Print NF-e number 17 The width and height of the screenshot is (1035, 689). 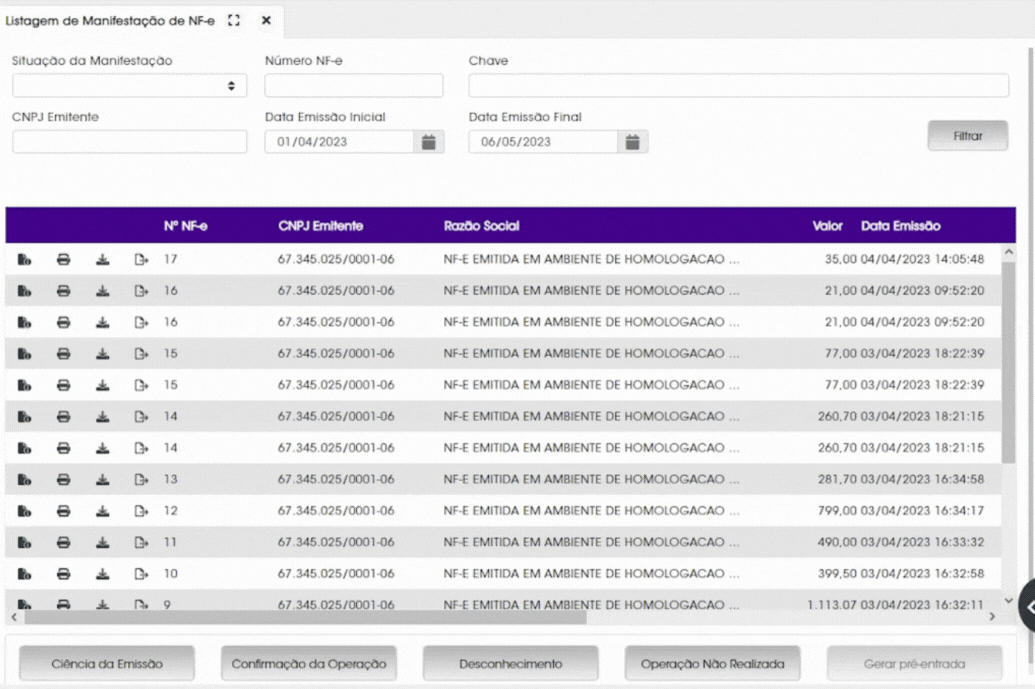pos(63,259)
